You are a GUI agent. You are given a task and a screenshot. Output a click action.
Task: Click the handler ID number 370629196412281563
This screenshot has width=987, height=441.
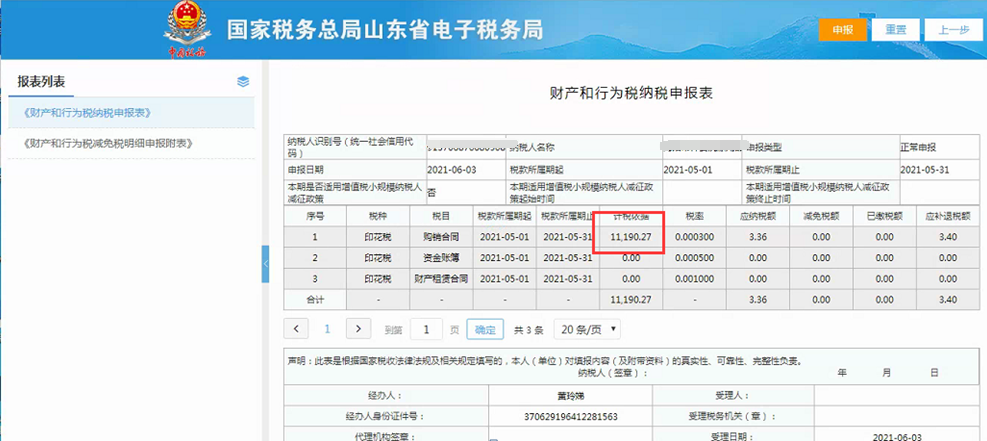[x=570, y=416]
